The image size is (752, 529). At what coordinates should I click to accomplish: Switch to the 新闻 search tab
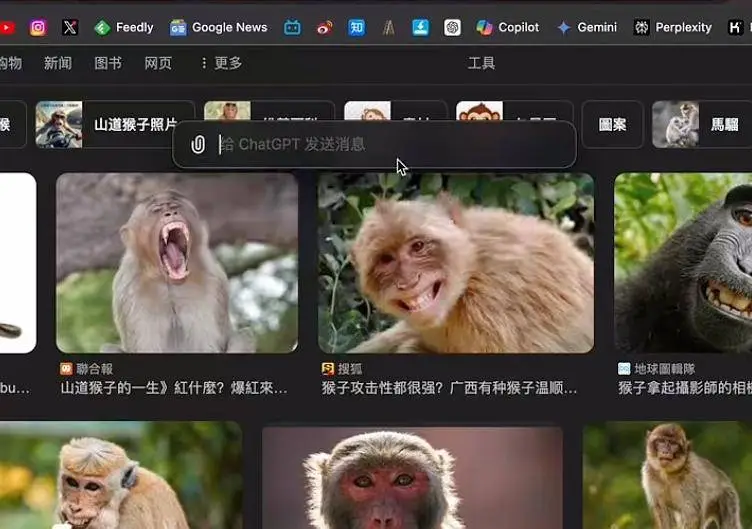[x=58, y=63]
